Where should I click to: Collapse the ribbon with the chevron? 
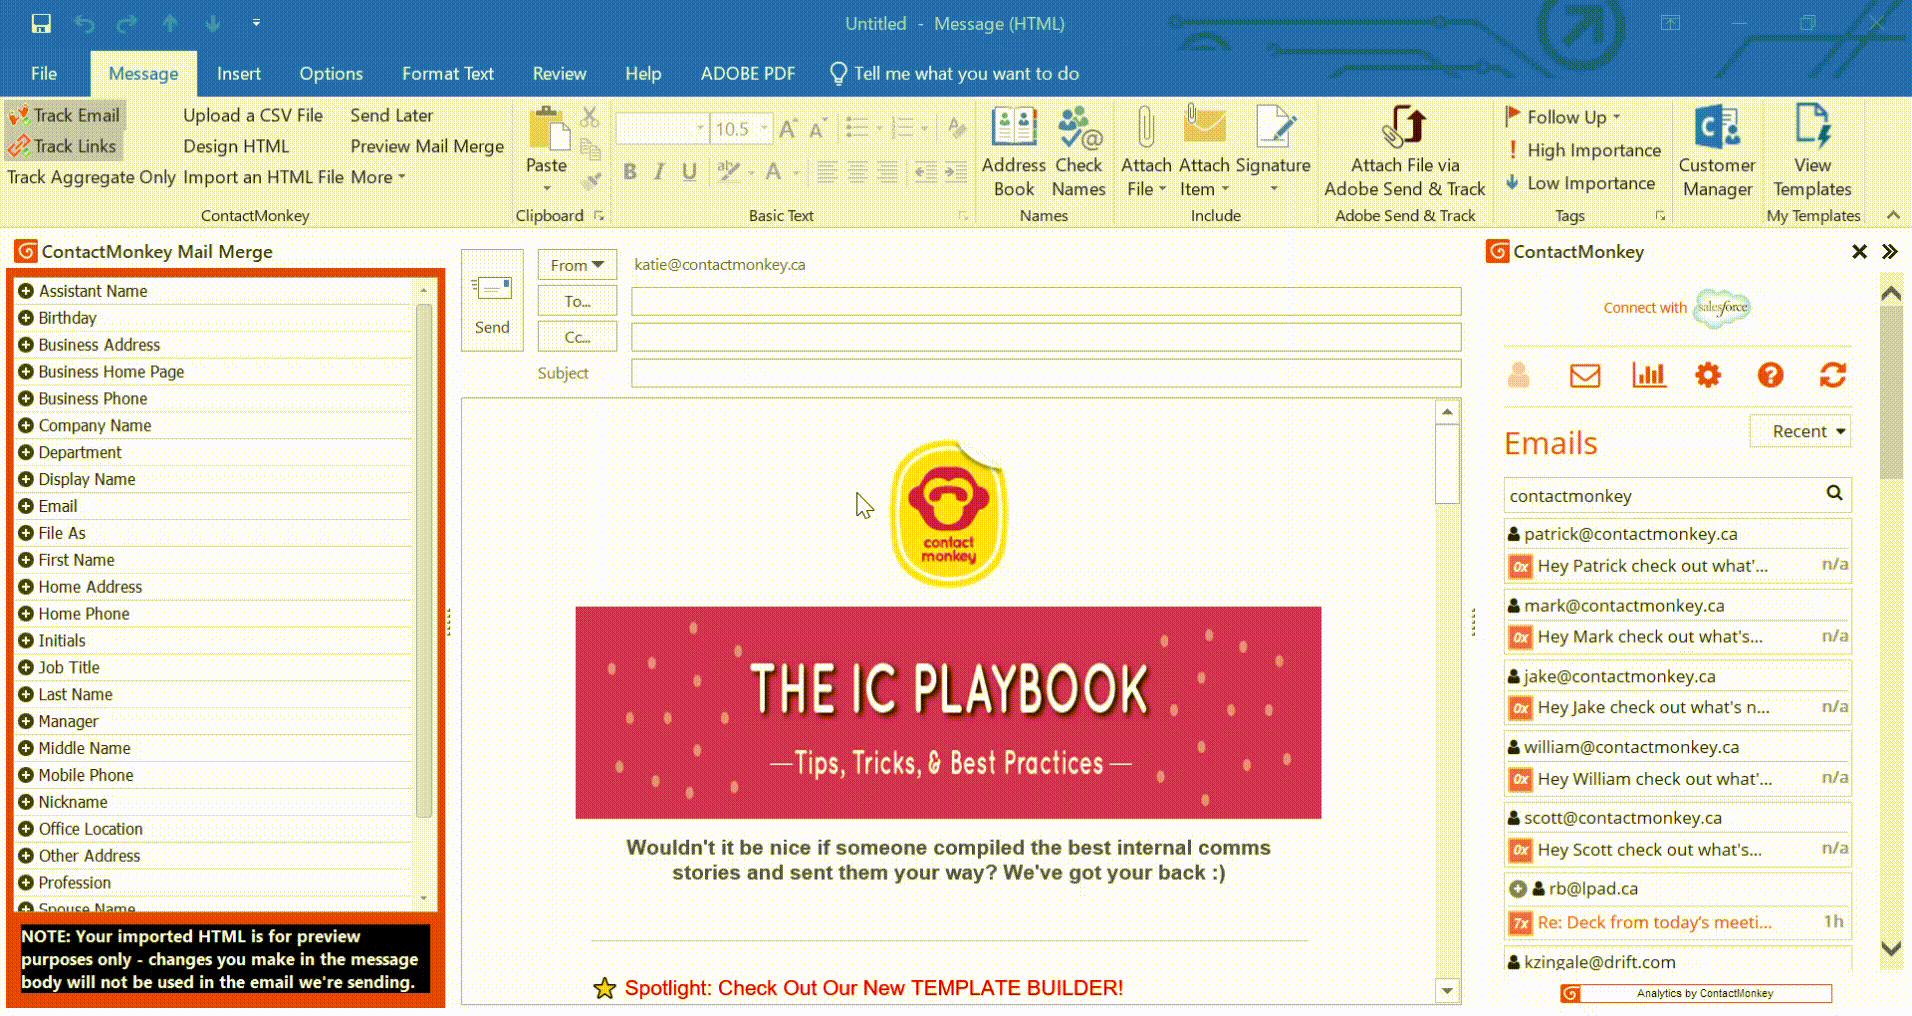(1892, 215)
